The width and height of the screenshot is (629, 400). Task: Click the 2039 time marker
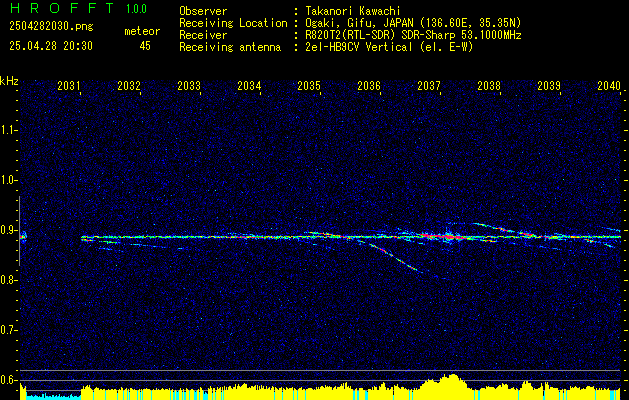[x=549, y=85]
